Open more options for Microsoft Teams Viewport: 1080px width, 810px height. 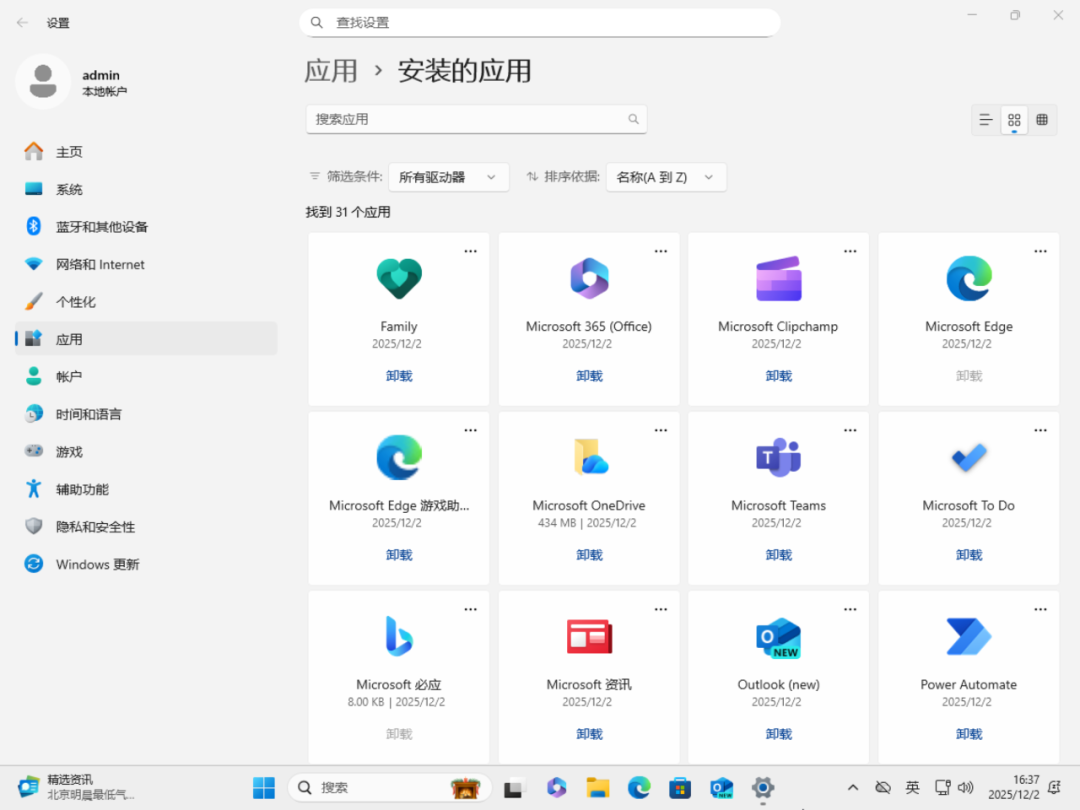pos(850,430)
